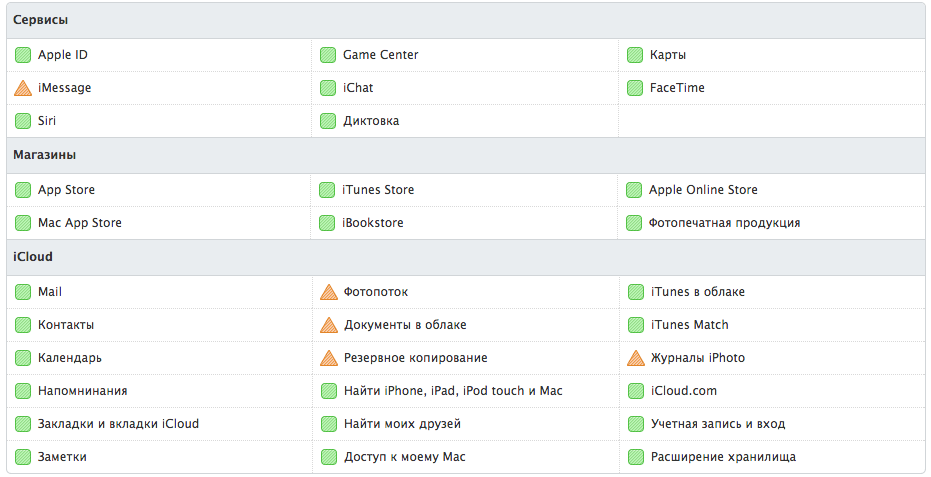The height and width of the screenshot is (477, 931).
Task: Click the green square beside Game Center
Action: 328,55
